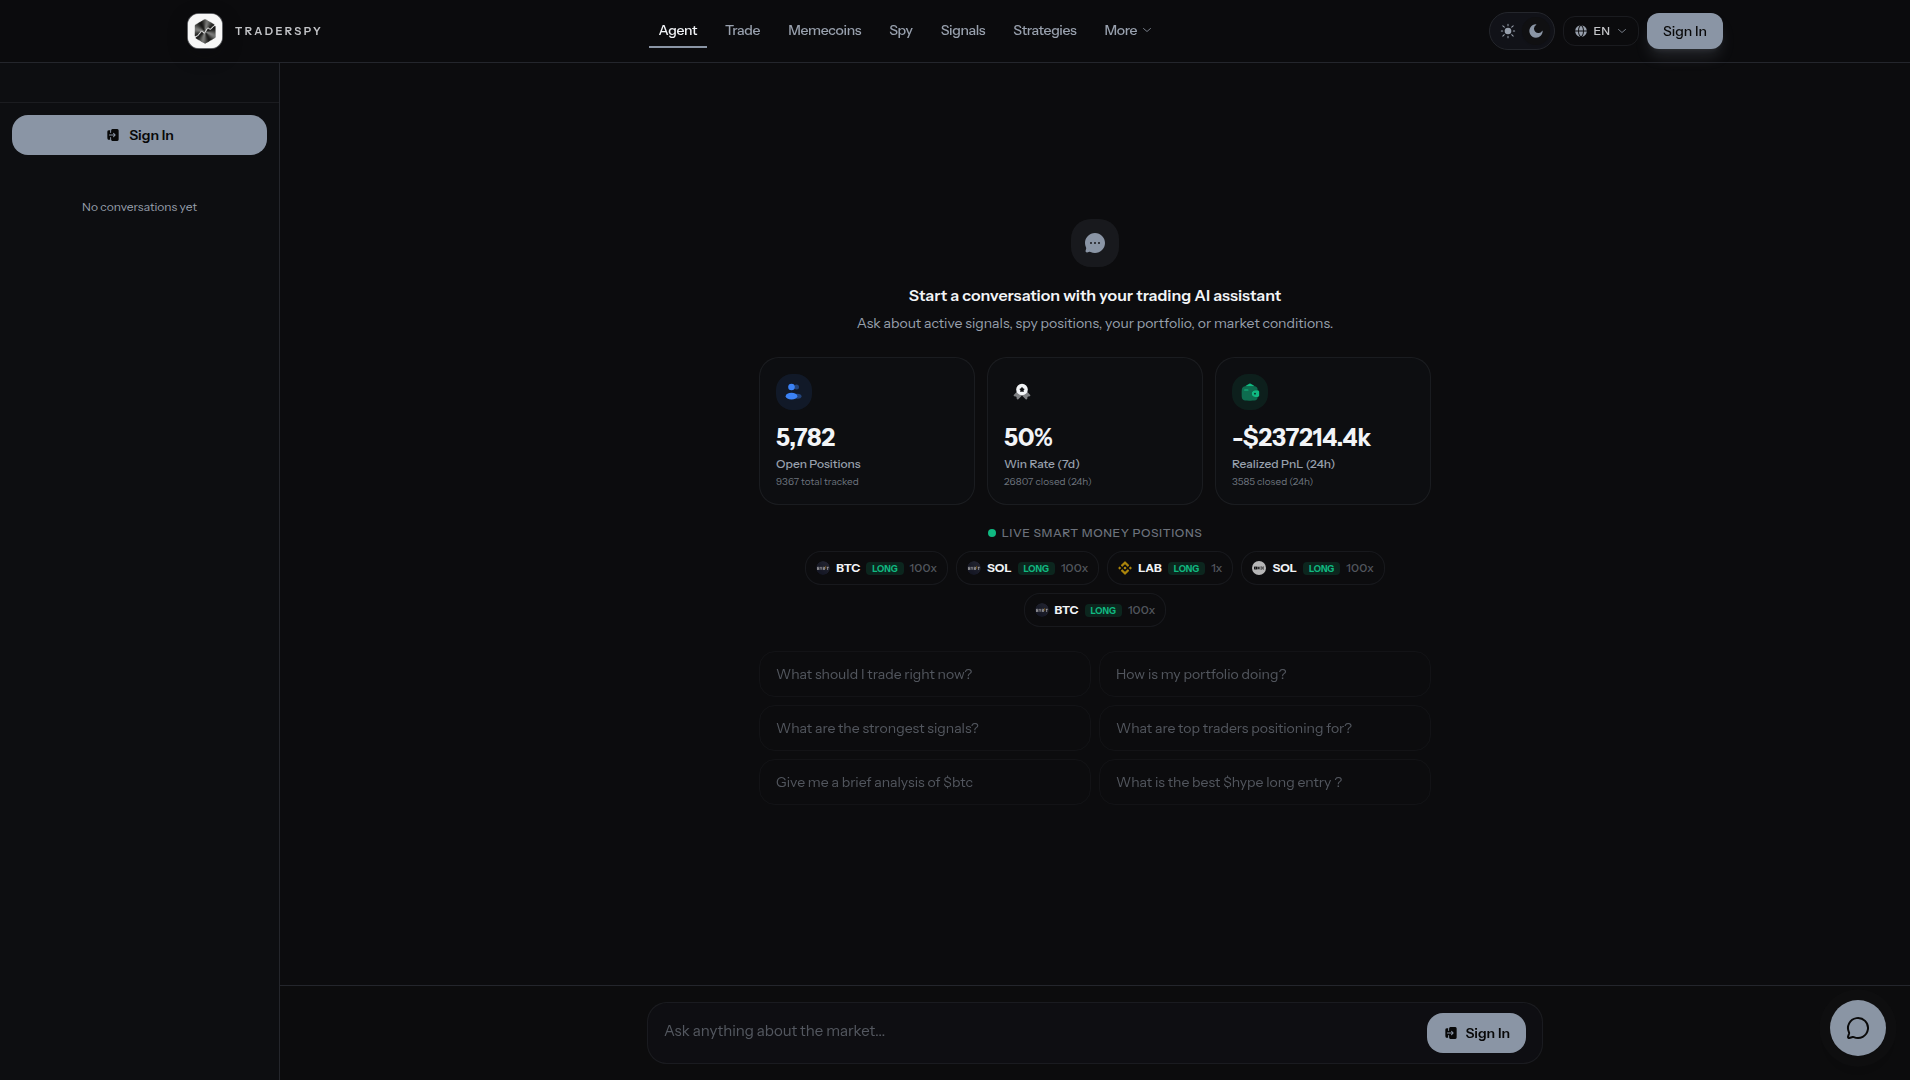
Task: Click '9367 total tracked' text
Action: [817, 482]
